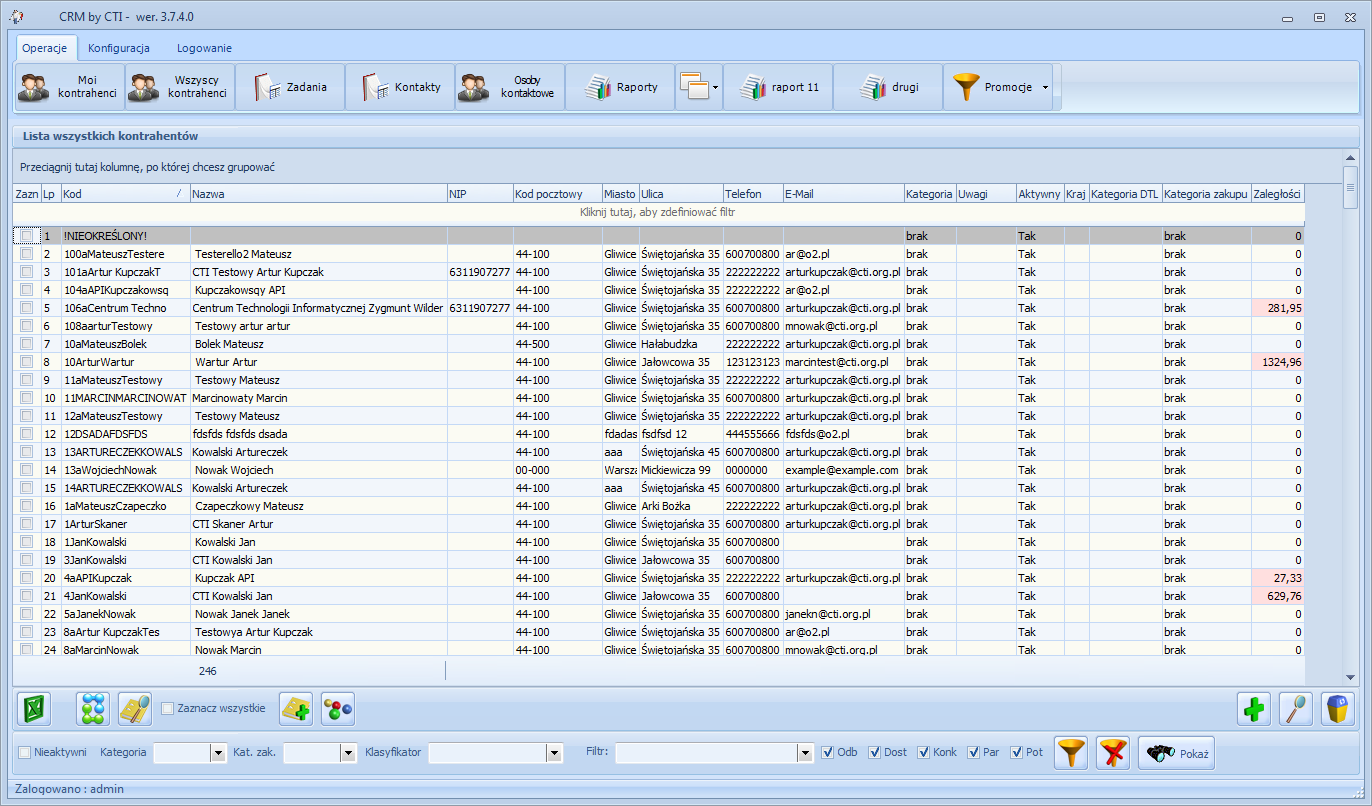
Task: Tick row checkbox for 10ArturWartur
Action: [x=26, y=362]
